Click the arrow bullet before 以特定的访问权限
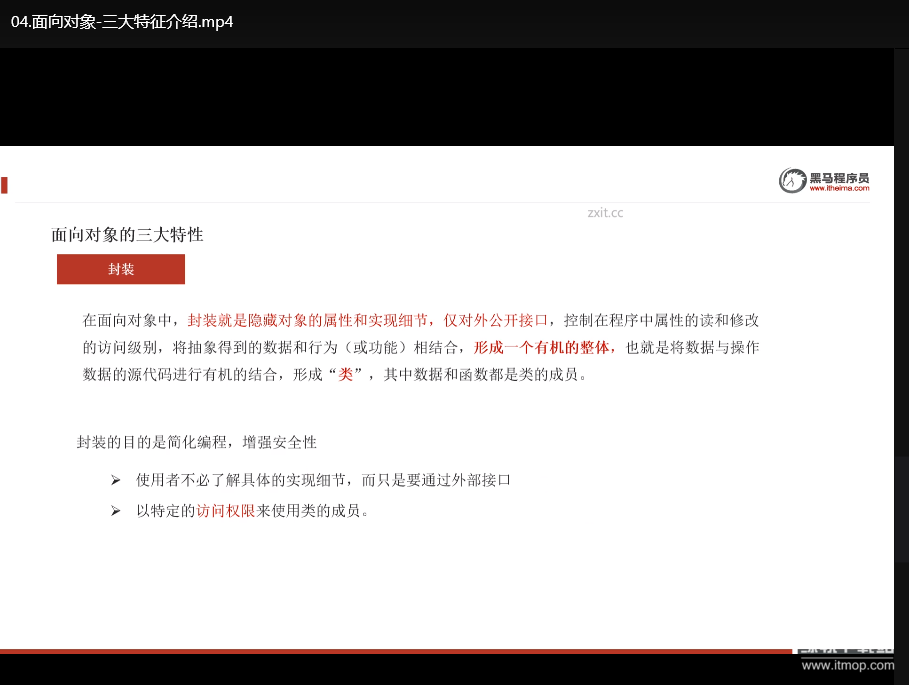This screenshot has height=685, width=909. [115, 511]
